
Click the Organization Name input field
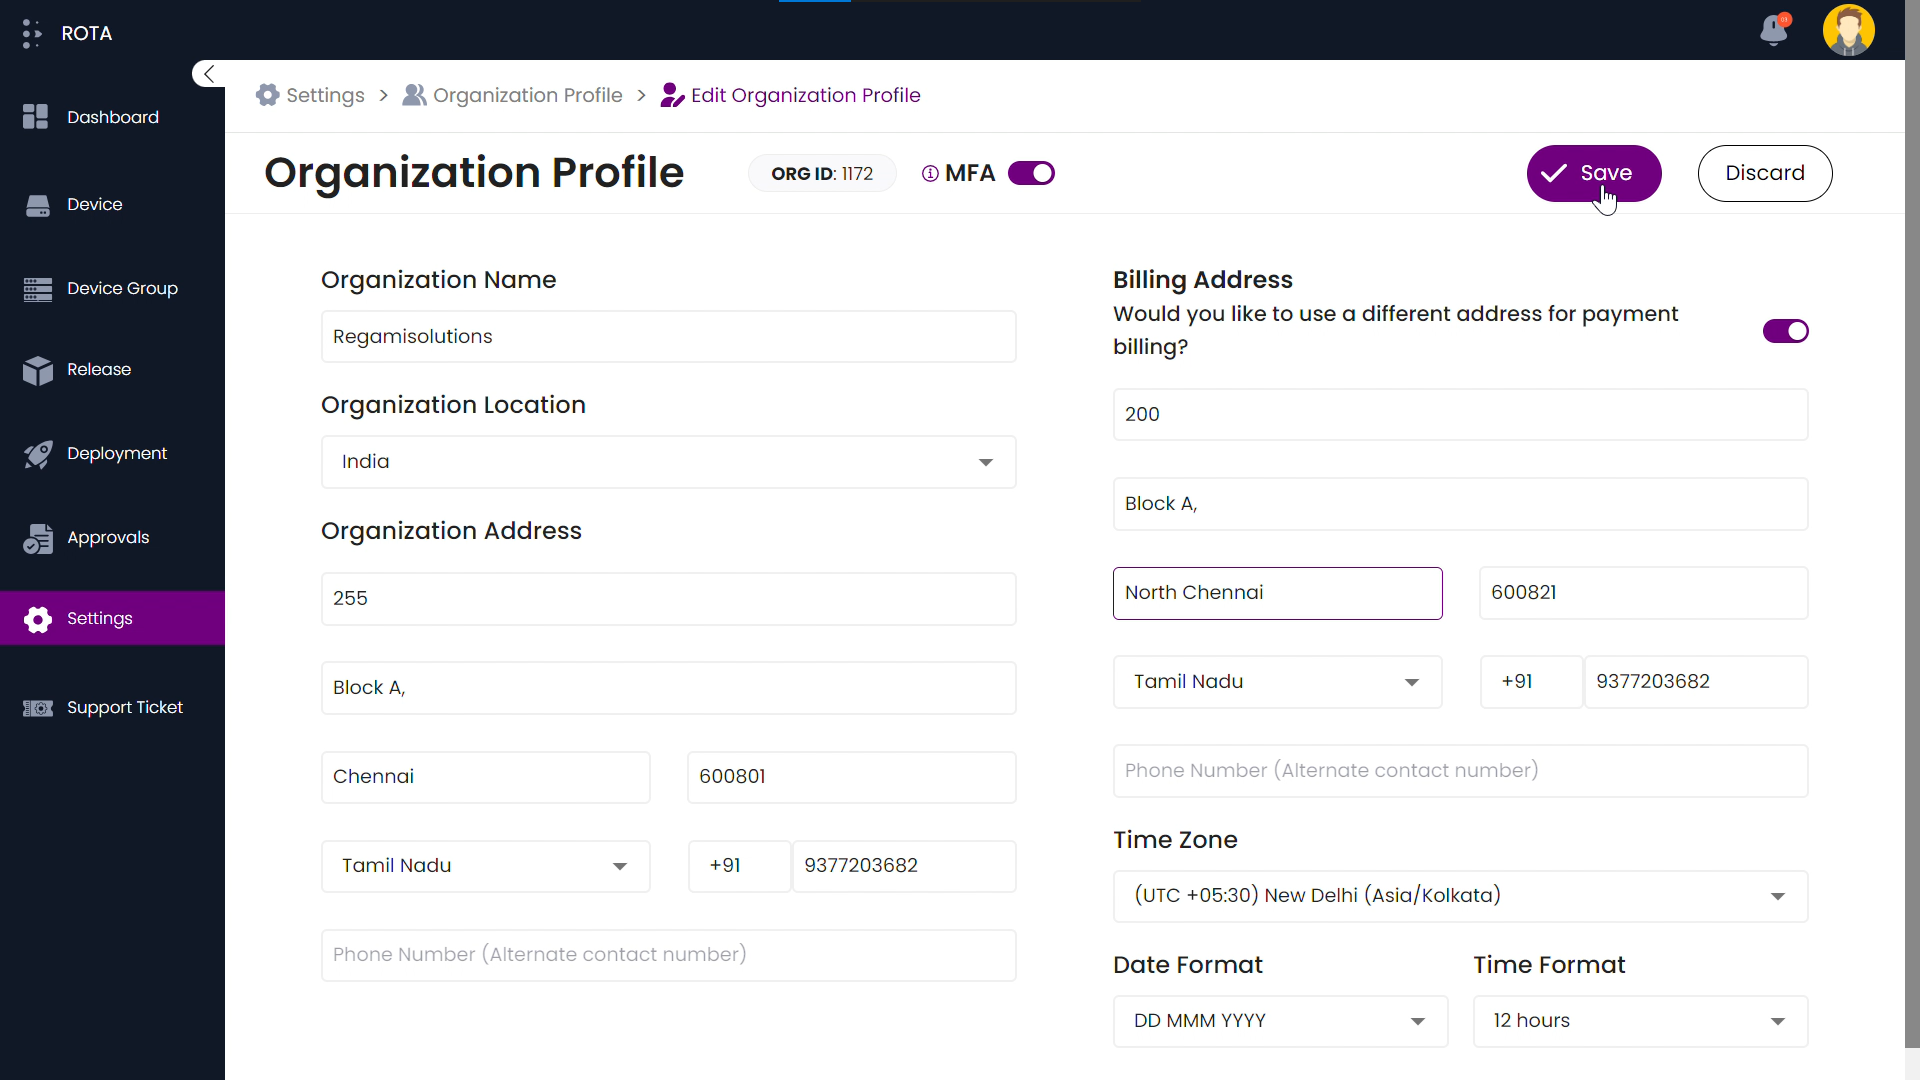point(668,337)
